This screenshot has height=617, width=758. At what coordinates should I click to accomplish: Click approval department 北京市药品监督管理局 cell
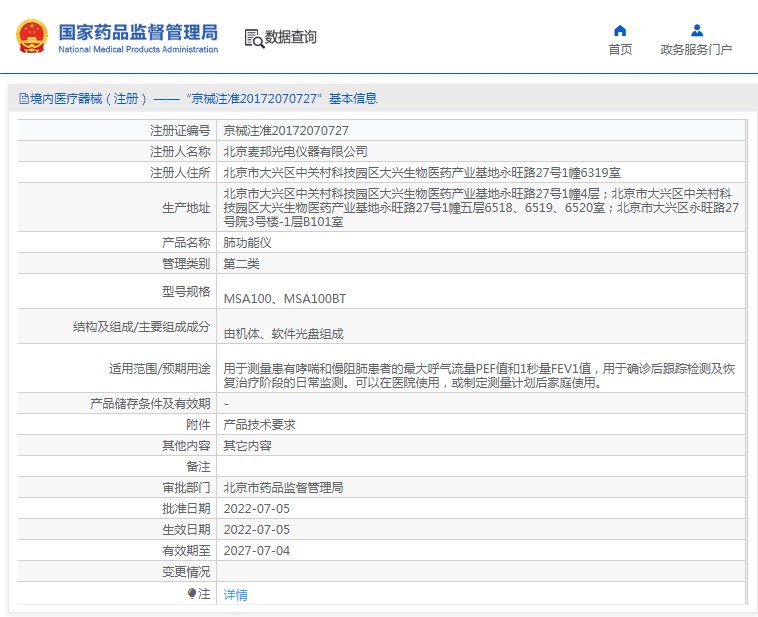coord(283,487)
